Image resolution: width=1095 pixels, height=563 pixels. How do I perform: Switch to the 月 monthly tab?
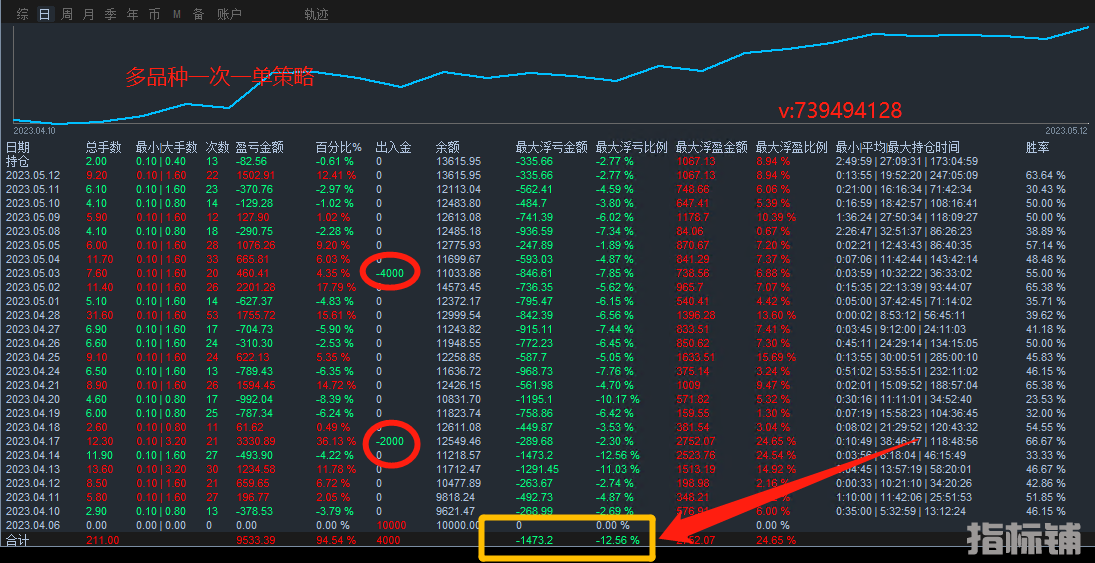point(88,14)
